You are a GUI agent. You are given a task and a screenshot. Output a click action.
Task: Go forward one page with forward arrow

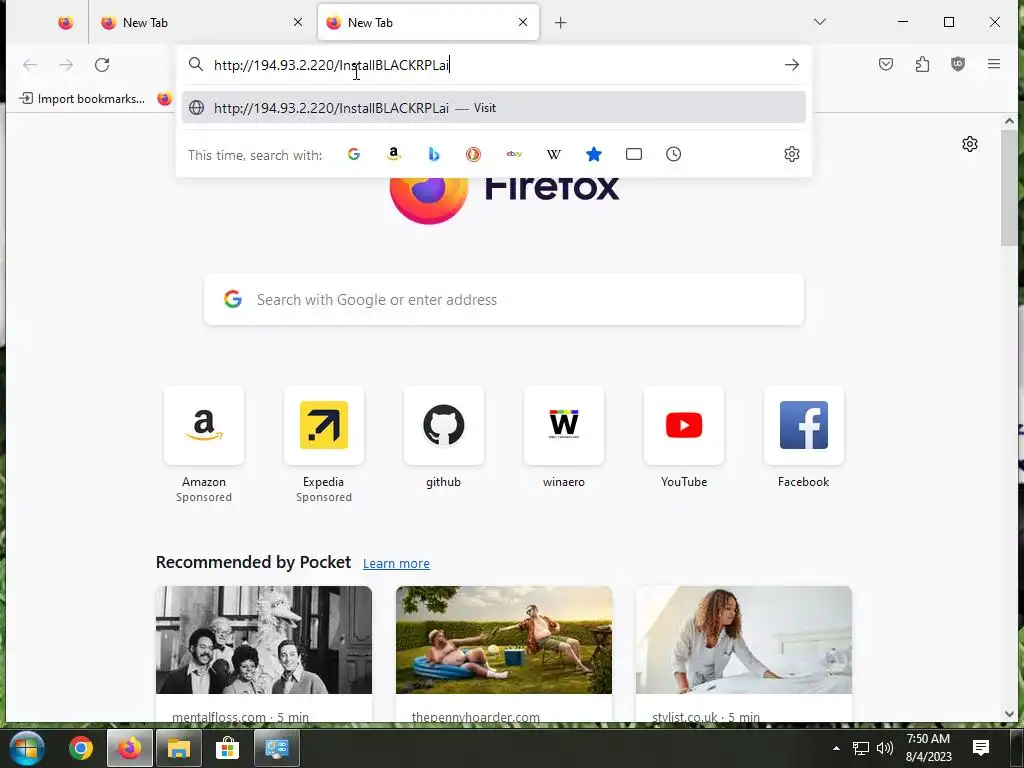66,65
